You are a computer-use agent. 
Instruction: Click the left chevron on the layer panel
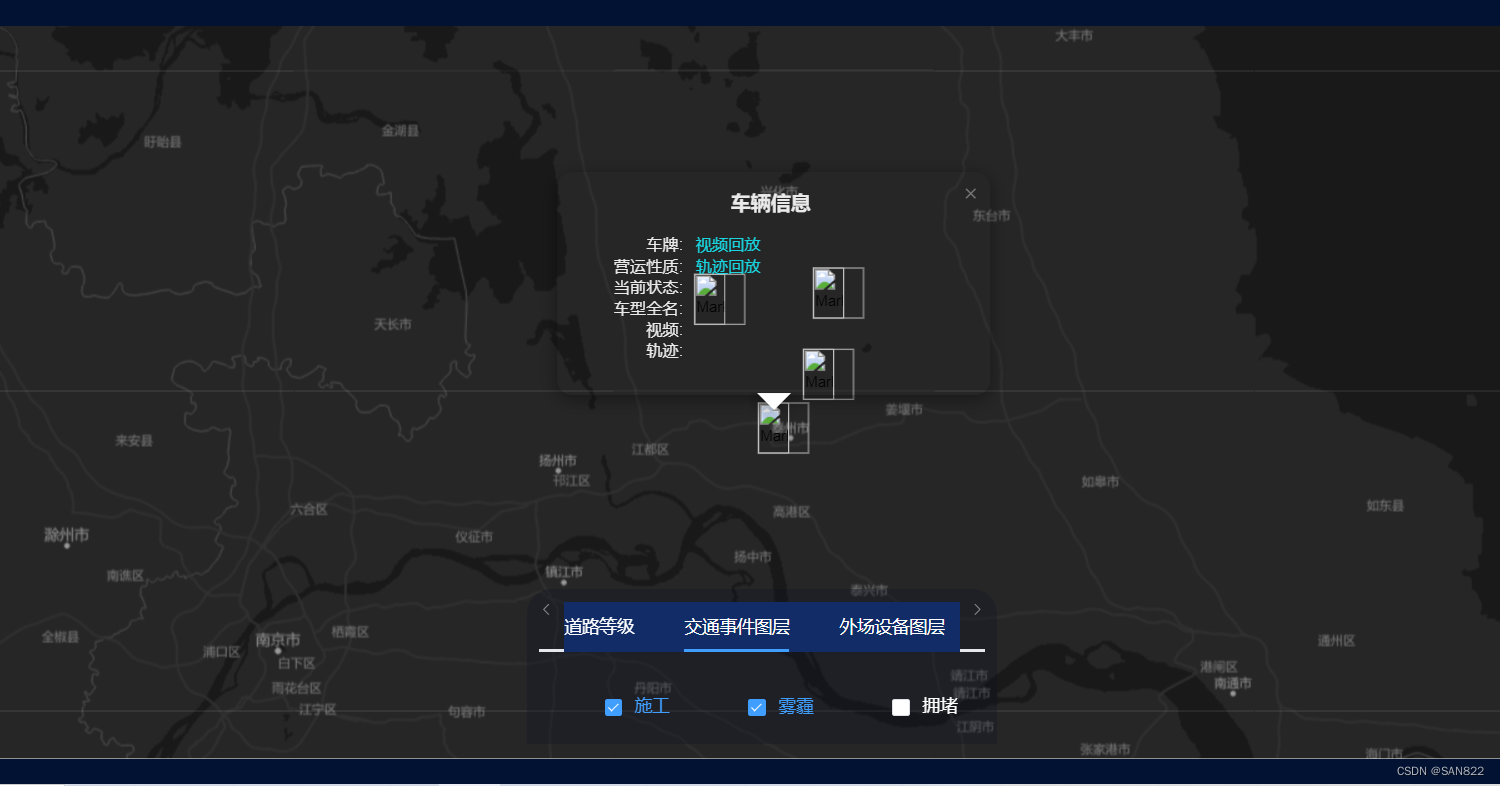coord(546,609)
